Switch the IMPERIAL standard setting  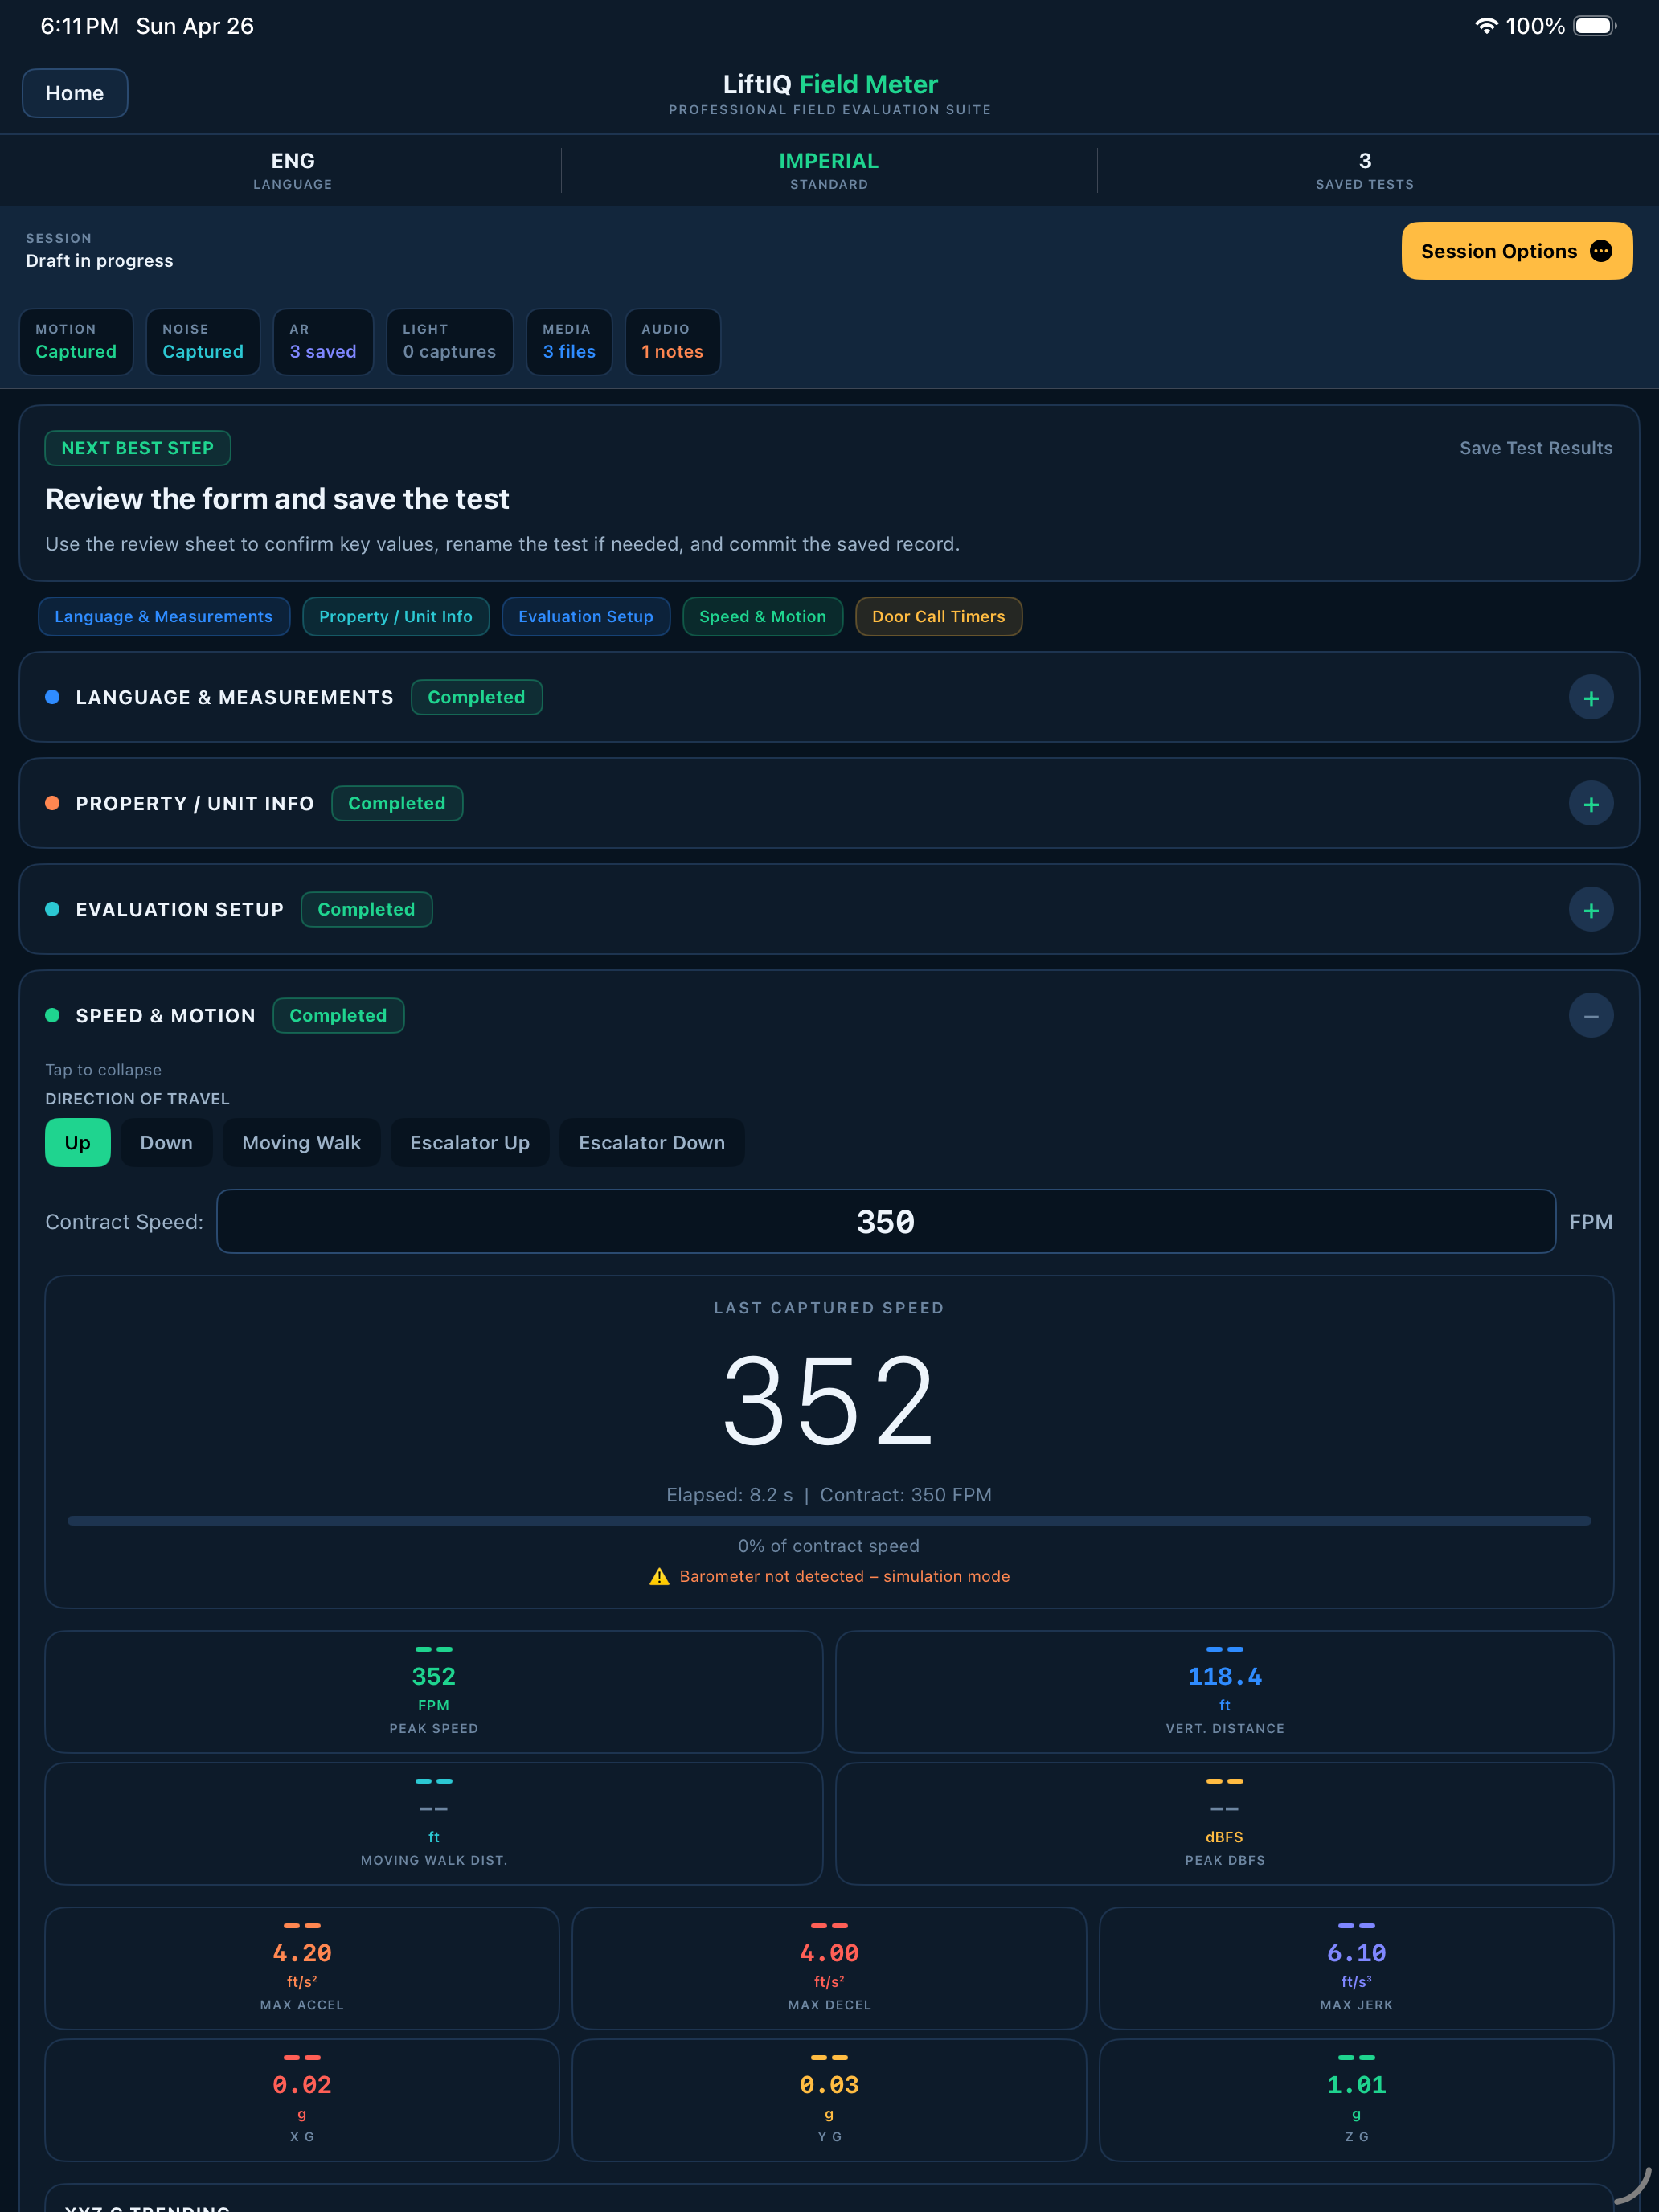pos(829,170)
